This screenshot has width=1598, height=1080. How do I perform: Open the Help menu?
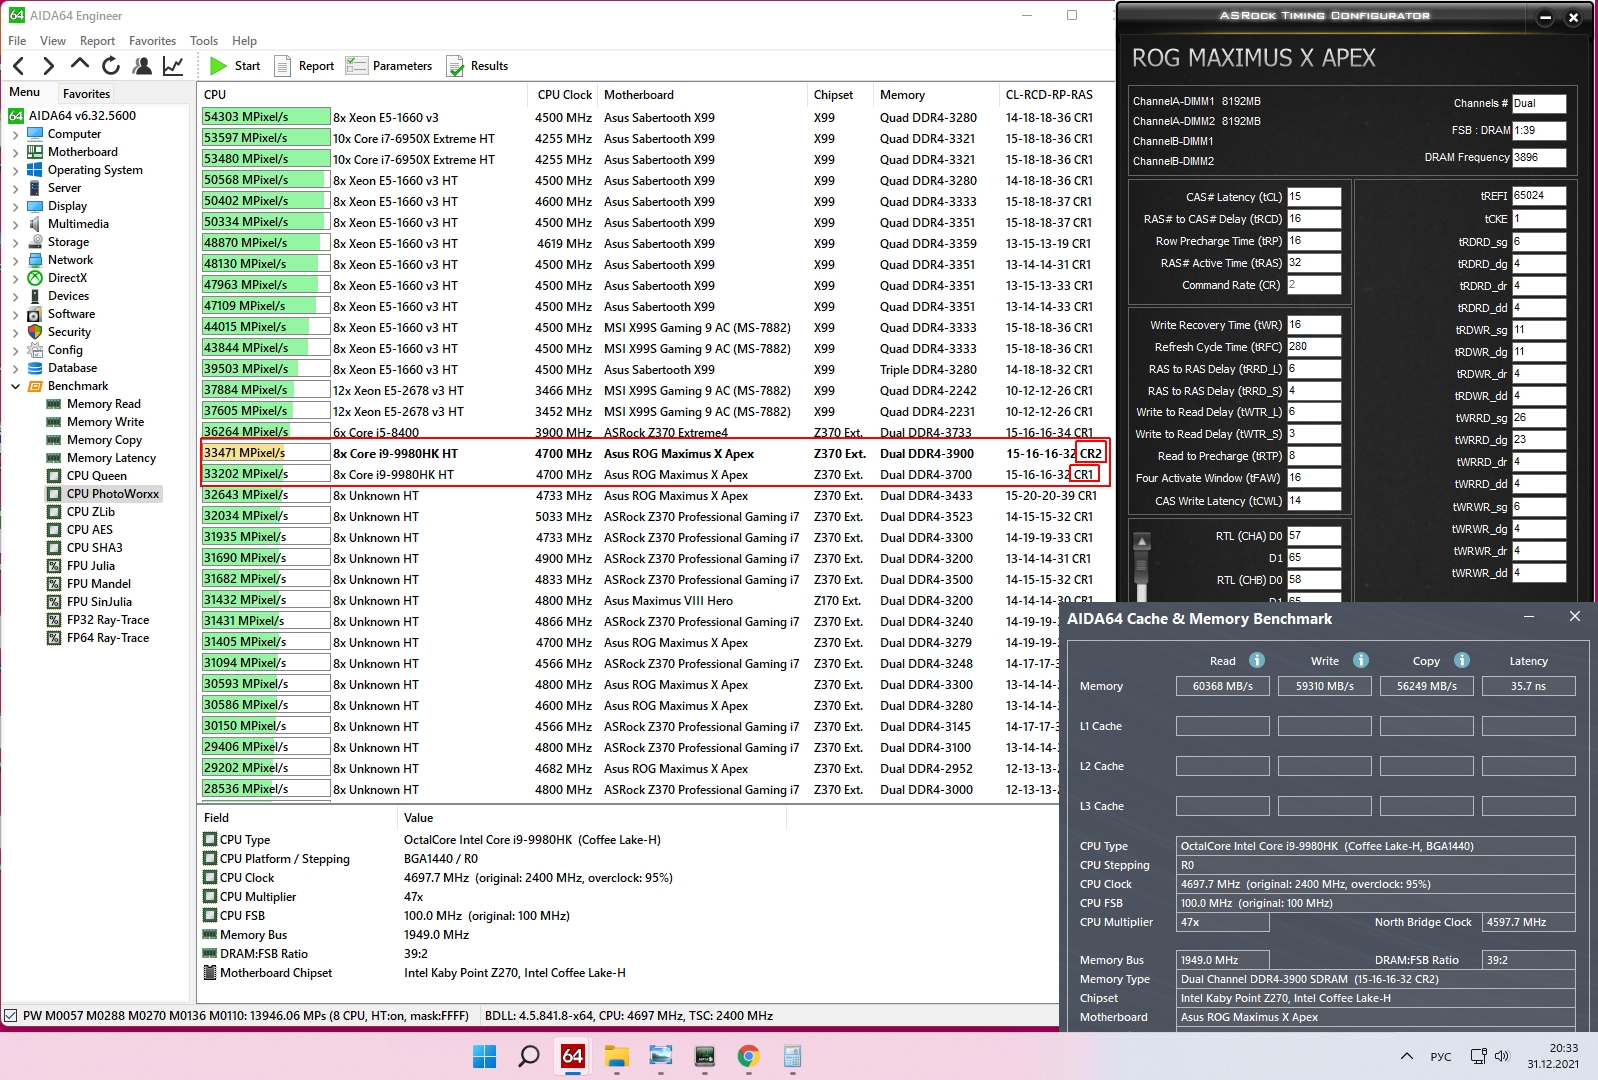click(x=244, y=41)
